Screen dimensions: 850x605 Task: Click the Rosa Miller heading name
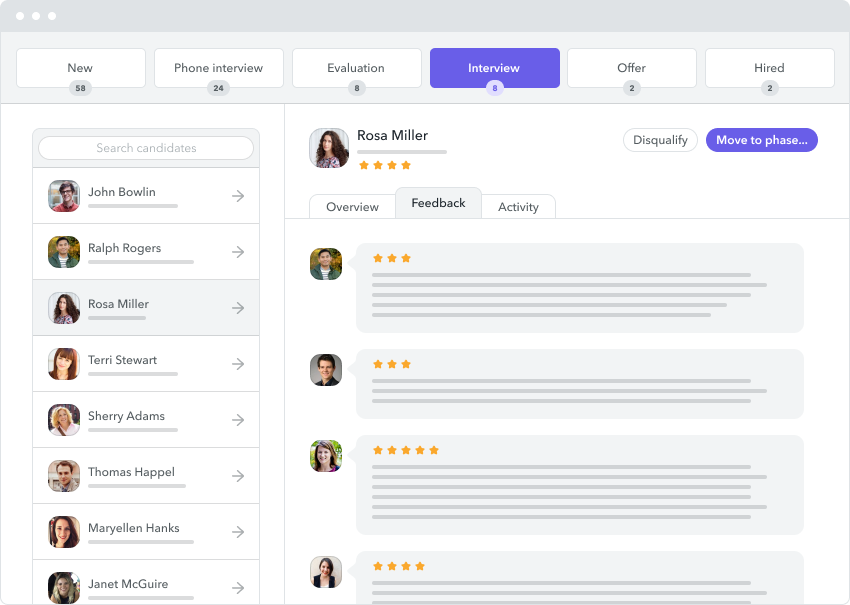click(392, 136)
